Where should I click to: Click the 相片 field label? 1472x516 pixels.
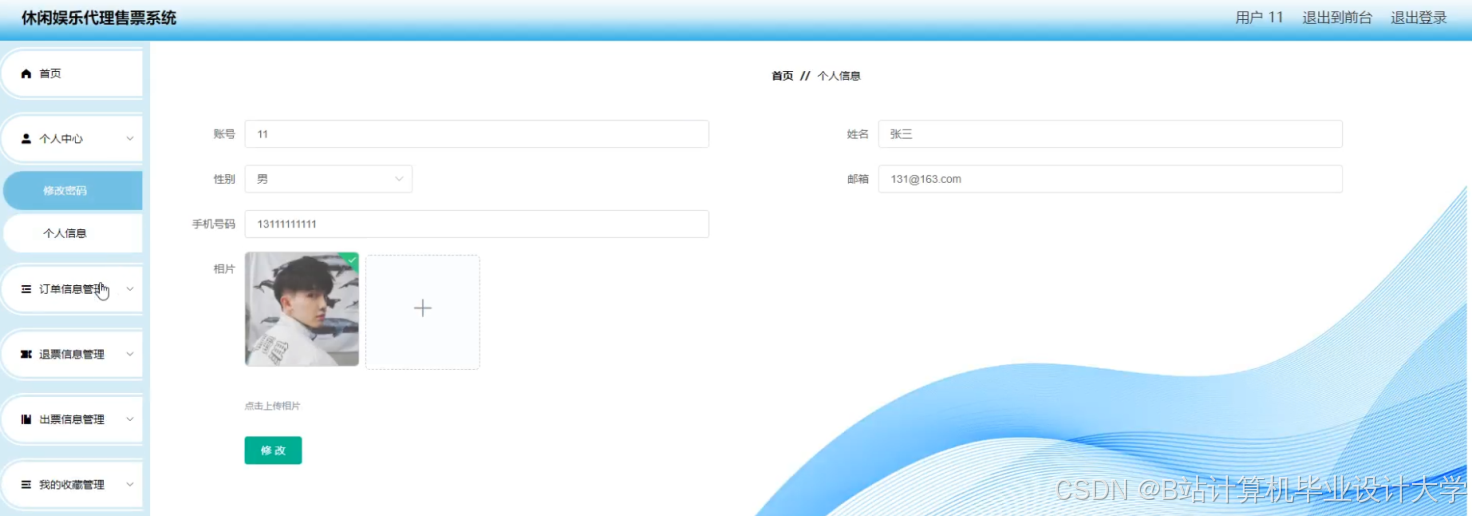pyautogui.click(x=224, y=269)
